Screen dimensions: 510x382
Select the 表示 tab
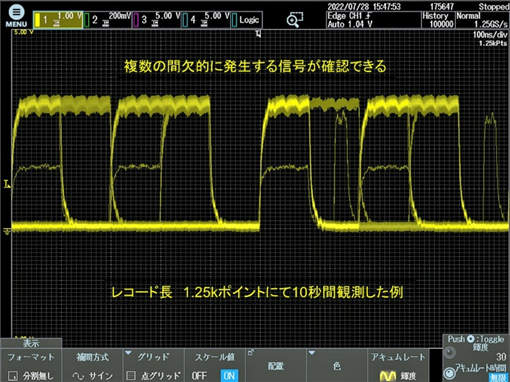(x=31, y=343)
